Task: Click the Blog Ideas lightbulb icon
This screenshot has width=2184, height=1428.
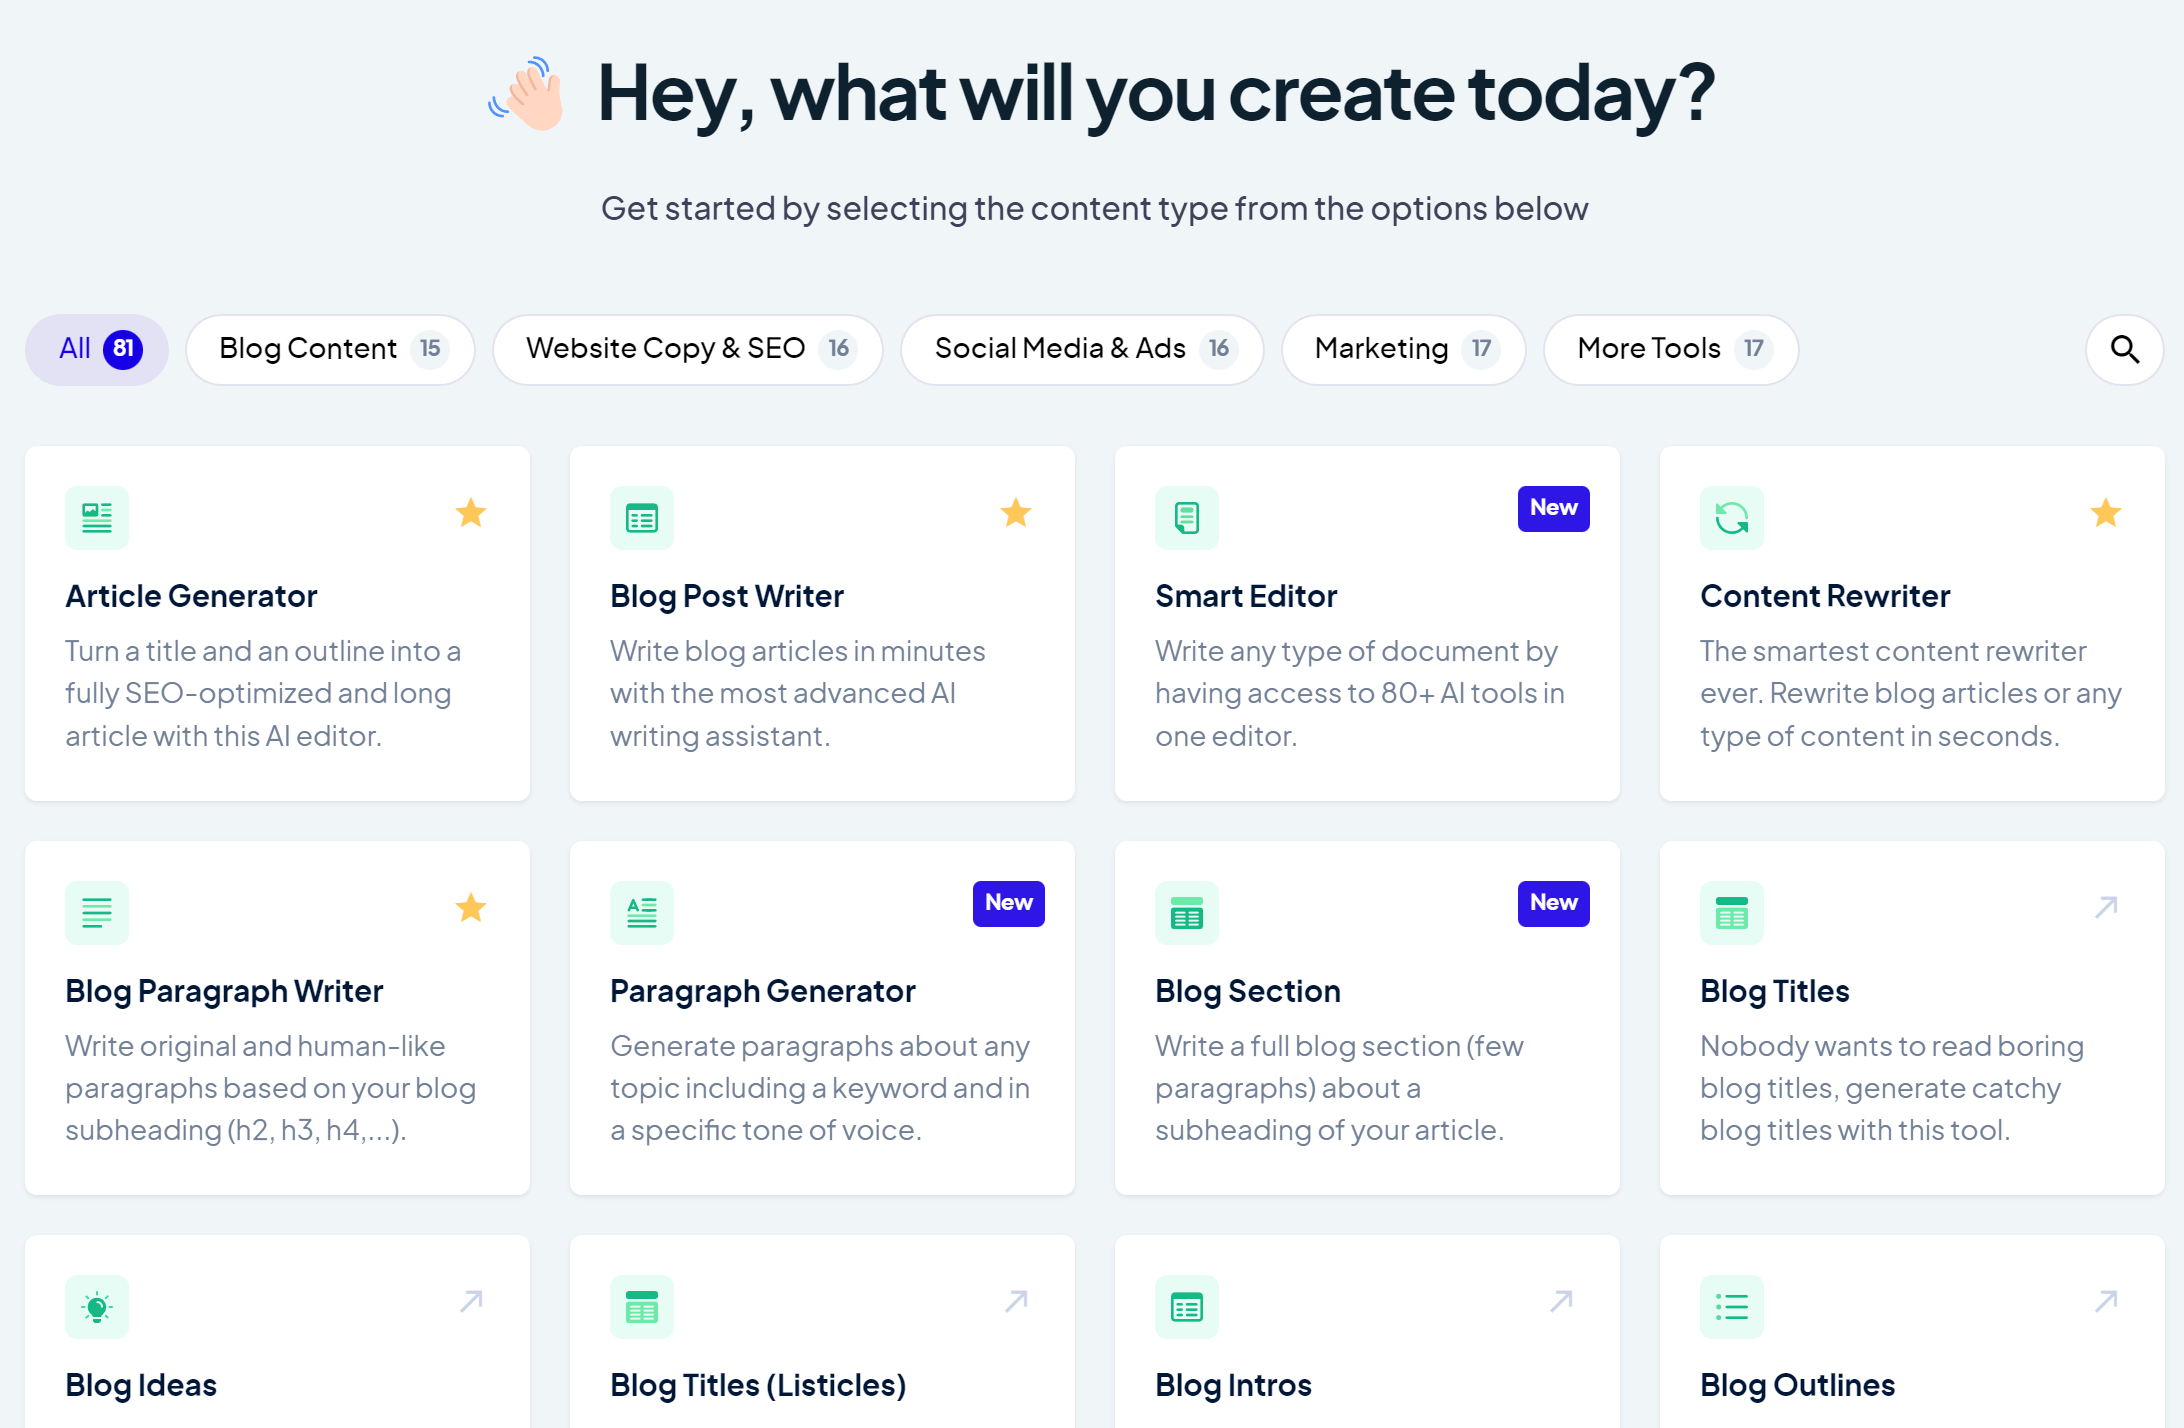Action: click(x=97, y=1306)
